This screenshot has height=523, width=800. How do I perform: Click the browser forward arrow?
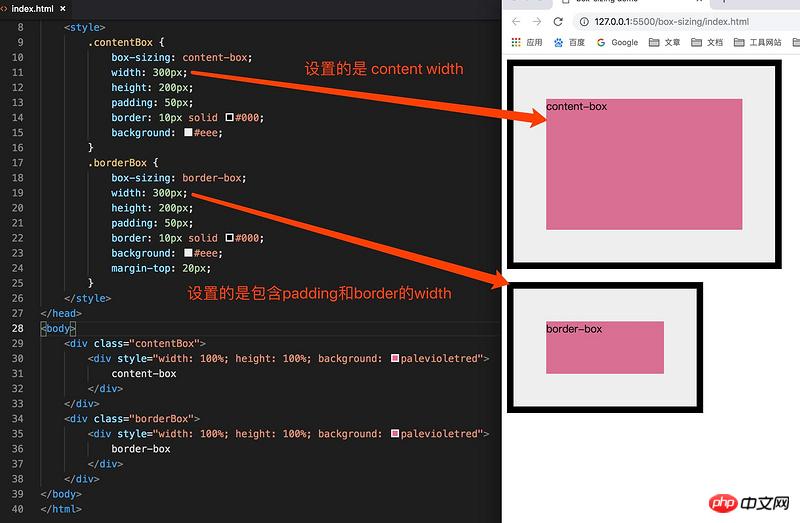click(537, 21)
